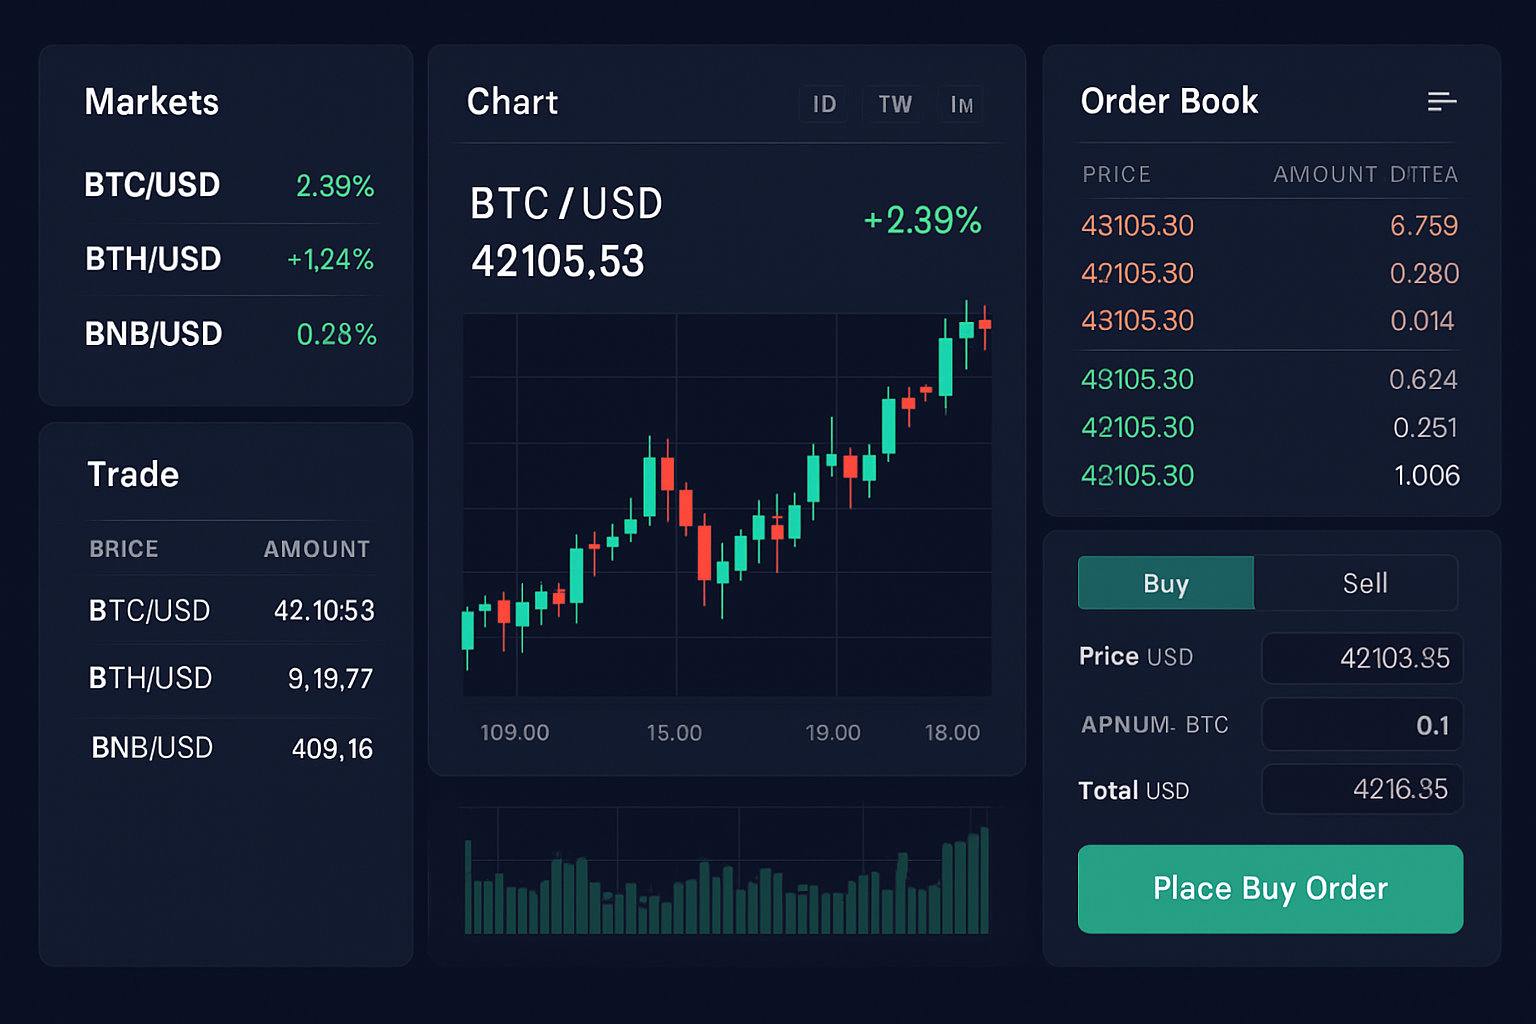Screen dimensions: 1536x1024
Task: Select the top red sell order row
Action: [1268, 226]
